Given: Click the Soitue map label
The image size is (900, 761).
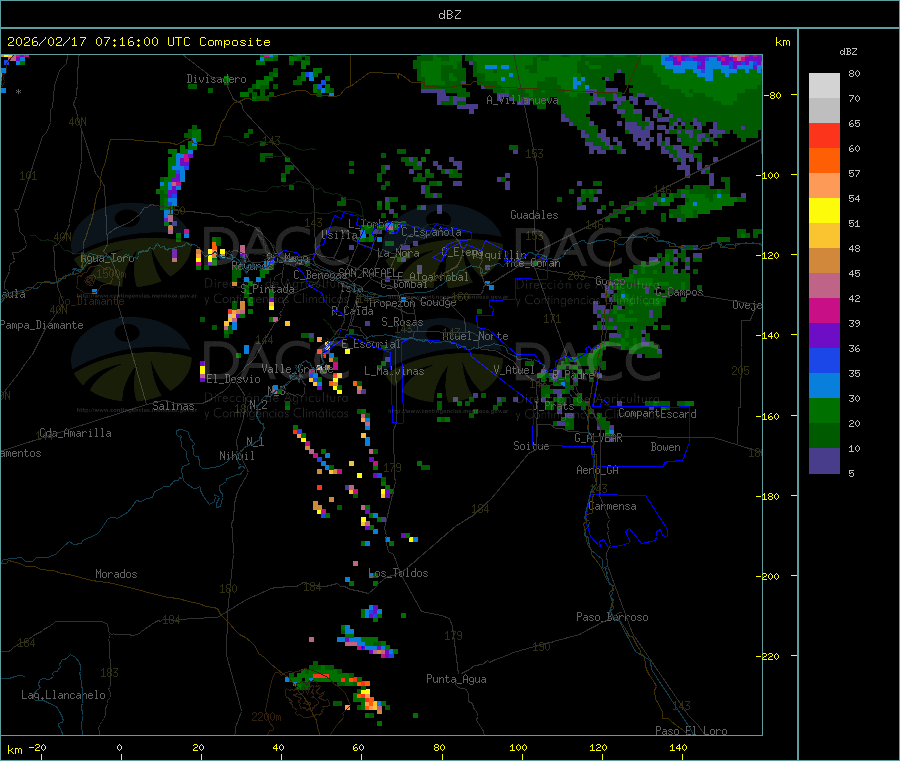Looking at the screenshot, I should (x=531, y=446).
